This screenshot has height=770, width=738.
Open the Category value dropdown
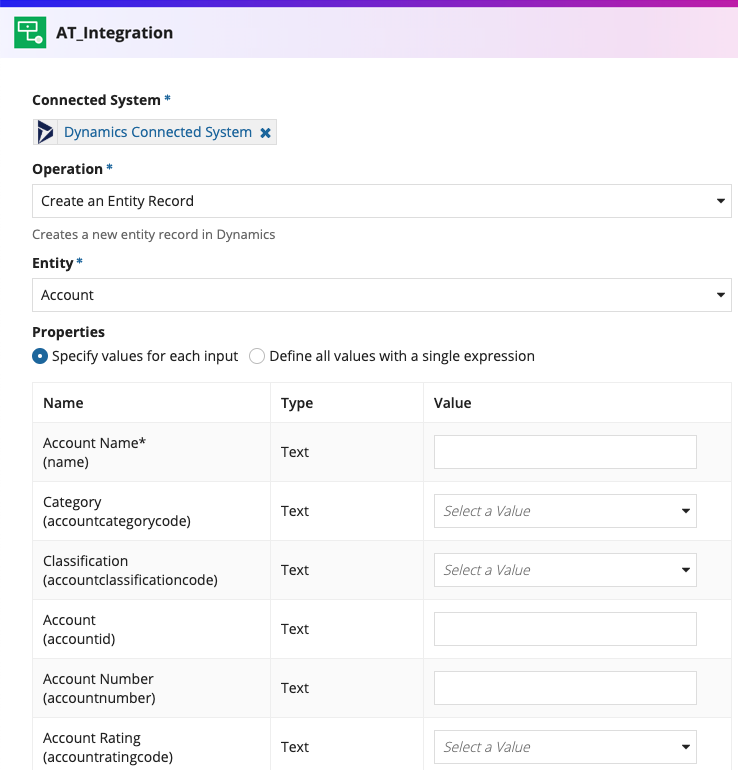(x=565, y=511)
